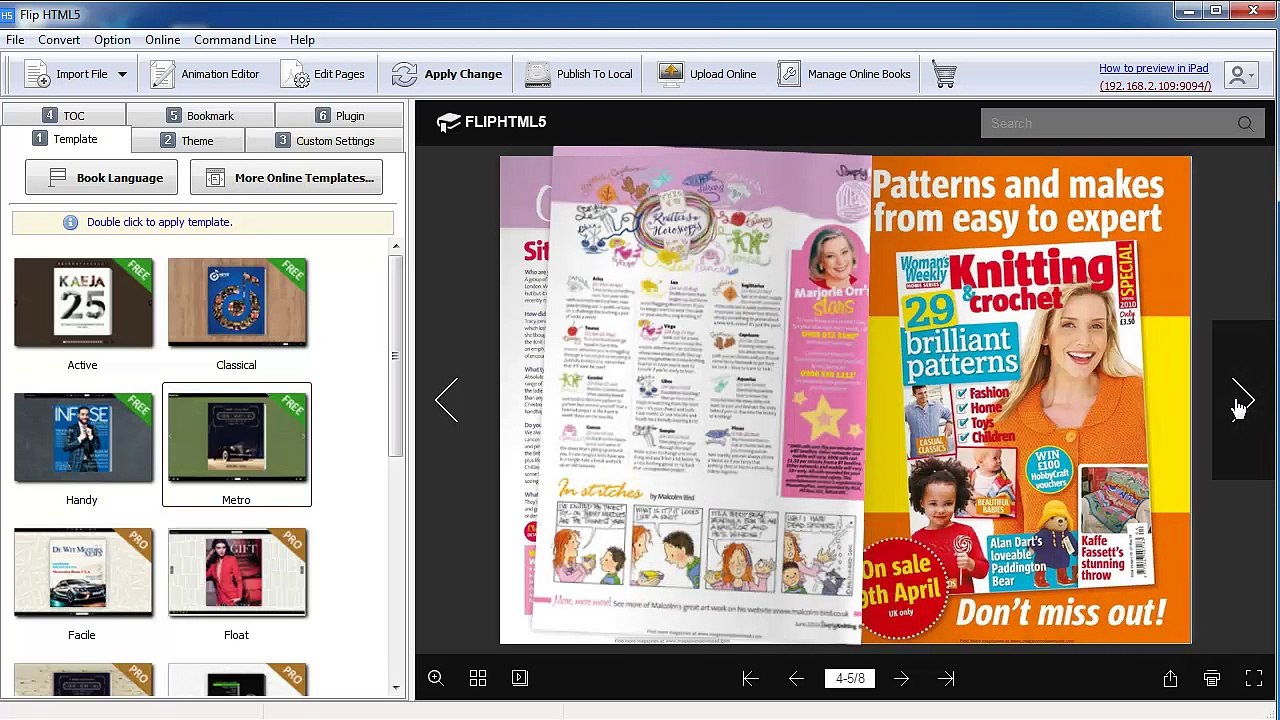The width and height of the screenshot is (1280, 720).
Task: Click Upload Online button
Action: click(x=707, y=74)
